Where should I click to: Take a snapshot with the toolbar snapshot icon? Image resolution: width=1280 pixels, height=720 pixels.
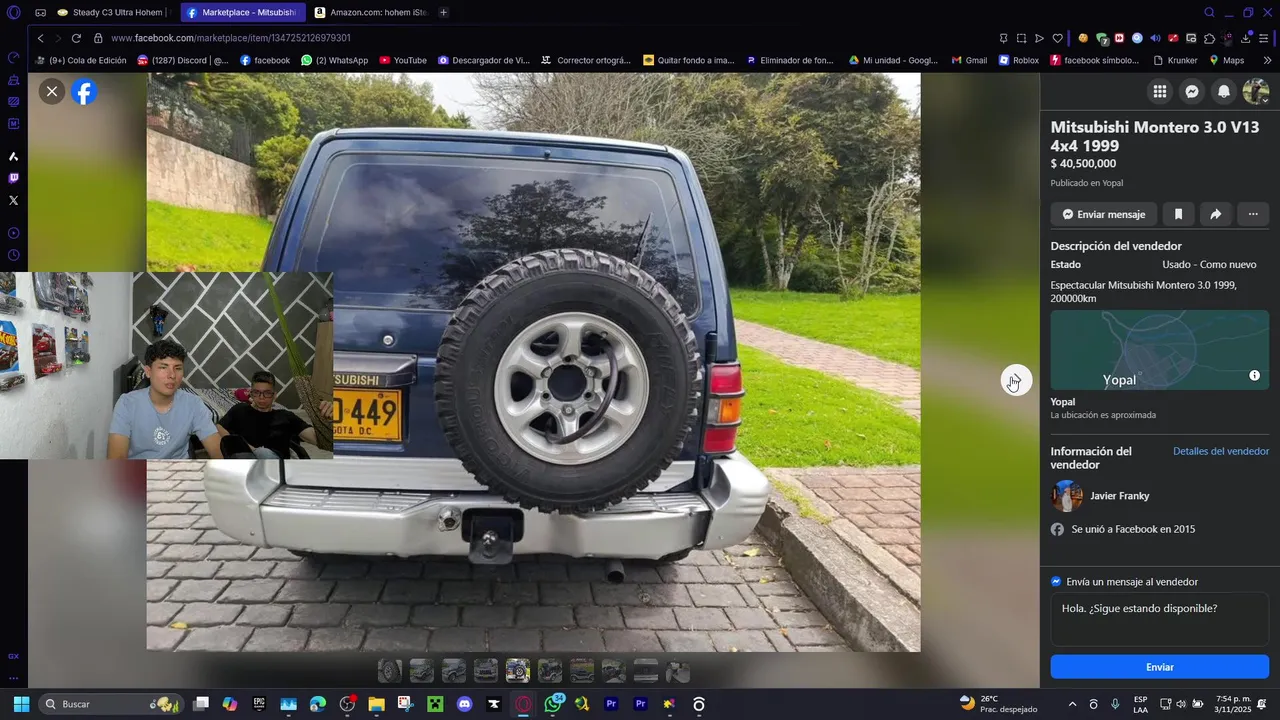(x=1021, y=38)
